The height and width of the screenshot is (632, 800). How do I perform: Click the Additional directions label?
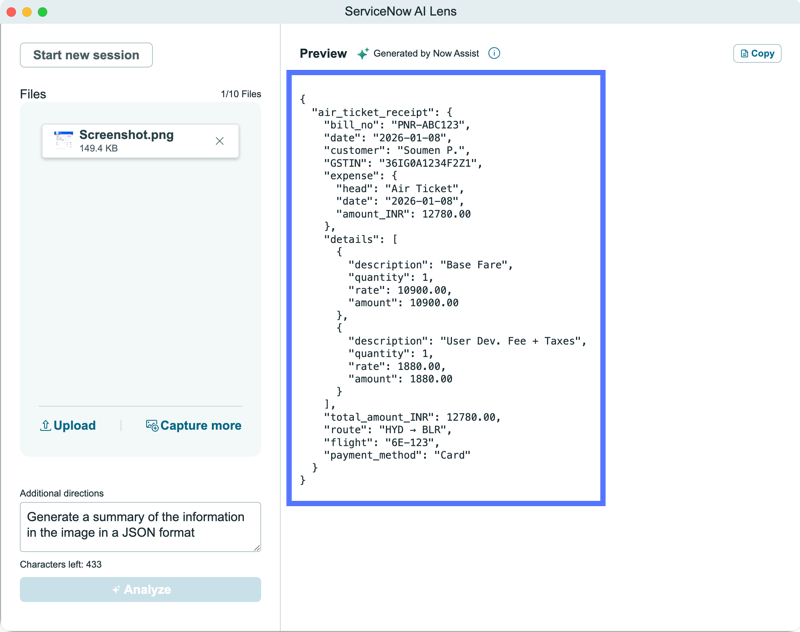(x=62, y=493)
